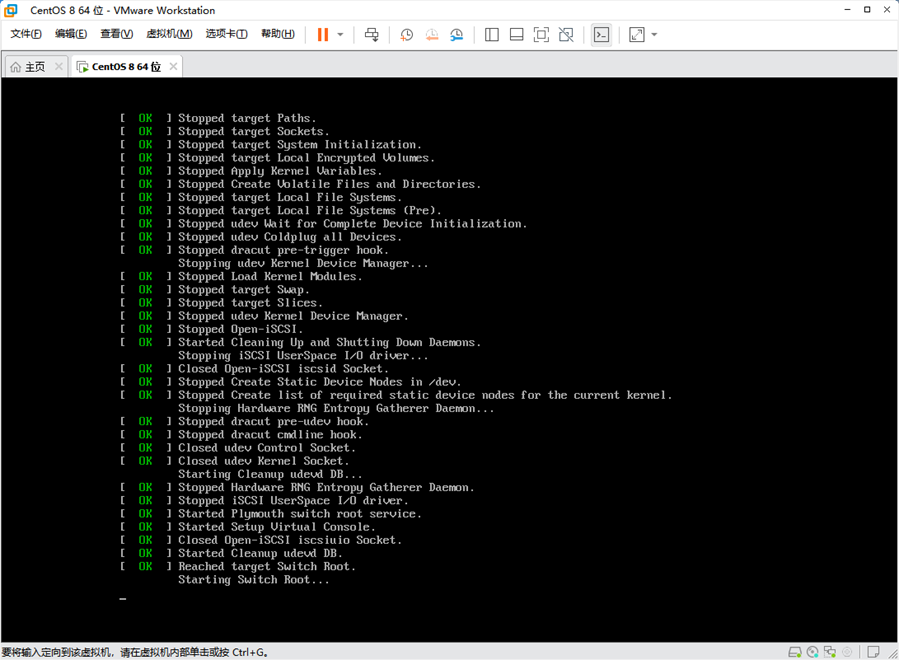The image size is (899, 660).
Task: Open the snapshot manager
Action: [x=456, y=34]
